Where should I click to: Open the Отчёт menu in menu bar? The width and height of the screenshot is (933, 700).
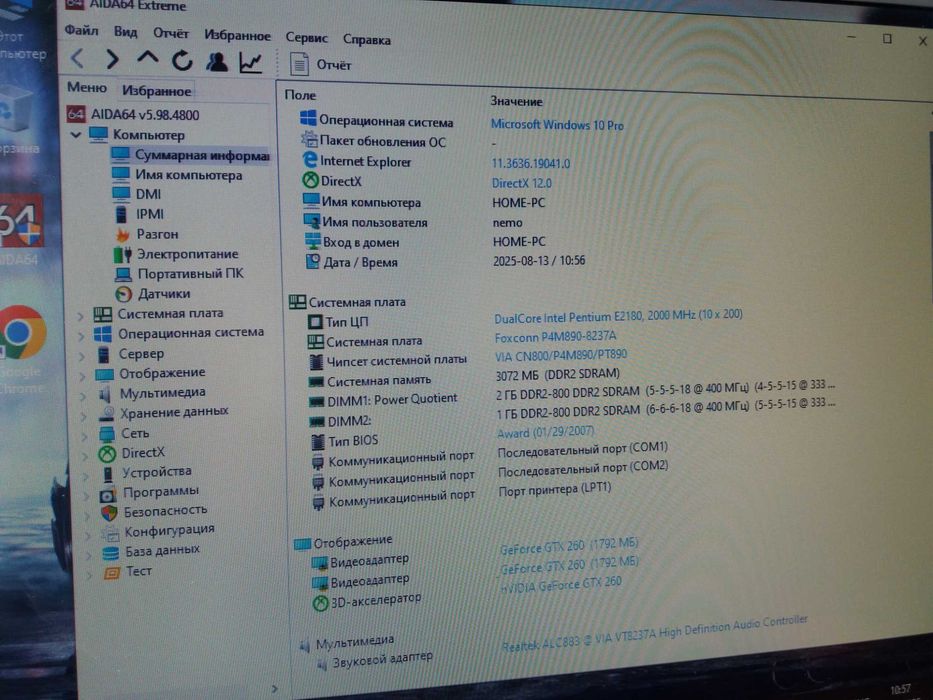(171, 33)
